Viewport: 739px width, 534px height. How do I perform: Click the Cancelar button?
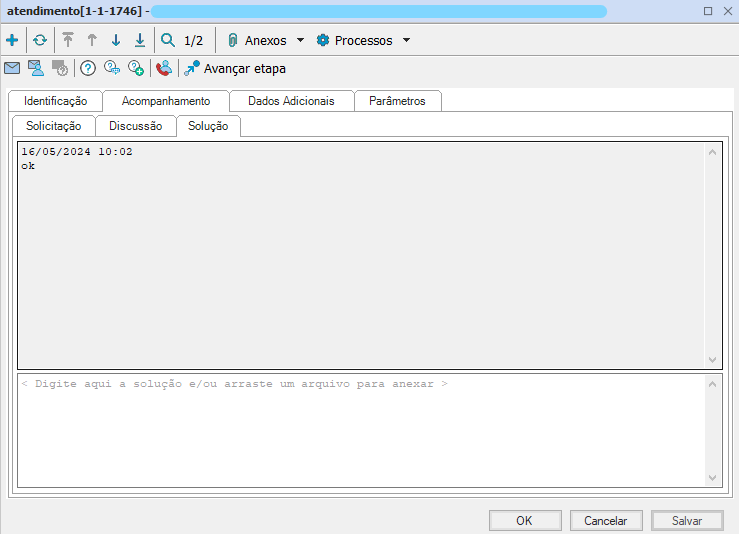pyautogui.click(x=606, y=521)
